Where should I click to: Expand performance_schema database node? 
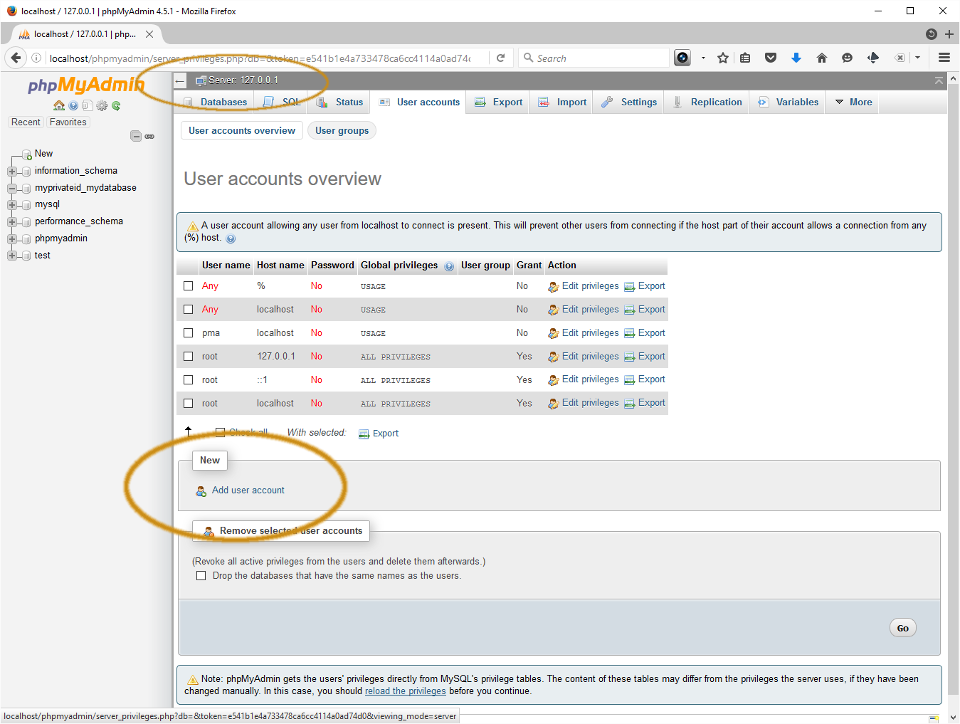click(x=12, y=222)
